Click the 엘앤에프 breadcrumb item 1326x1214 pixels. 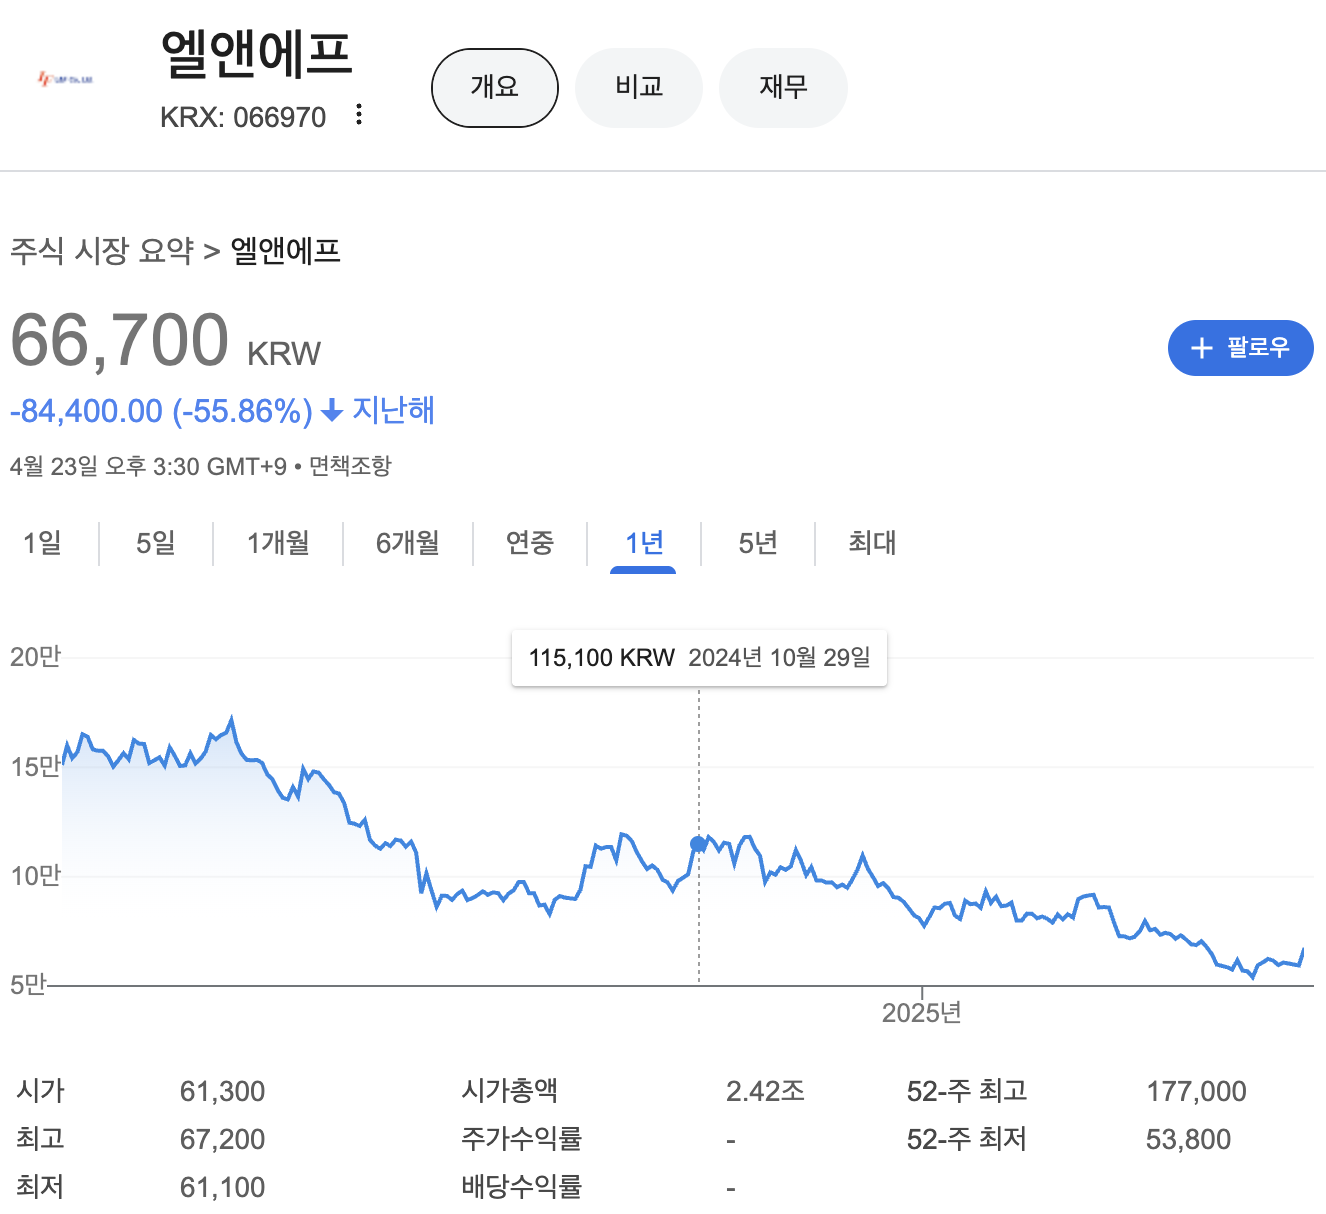point(286,250)
